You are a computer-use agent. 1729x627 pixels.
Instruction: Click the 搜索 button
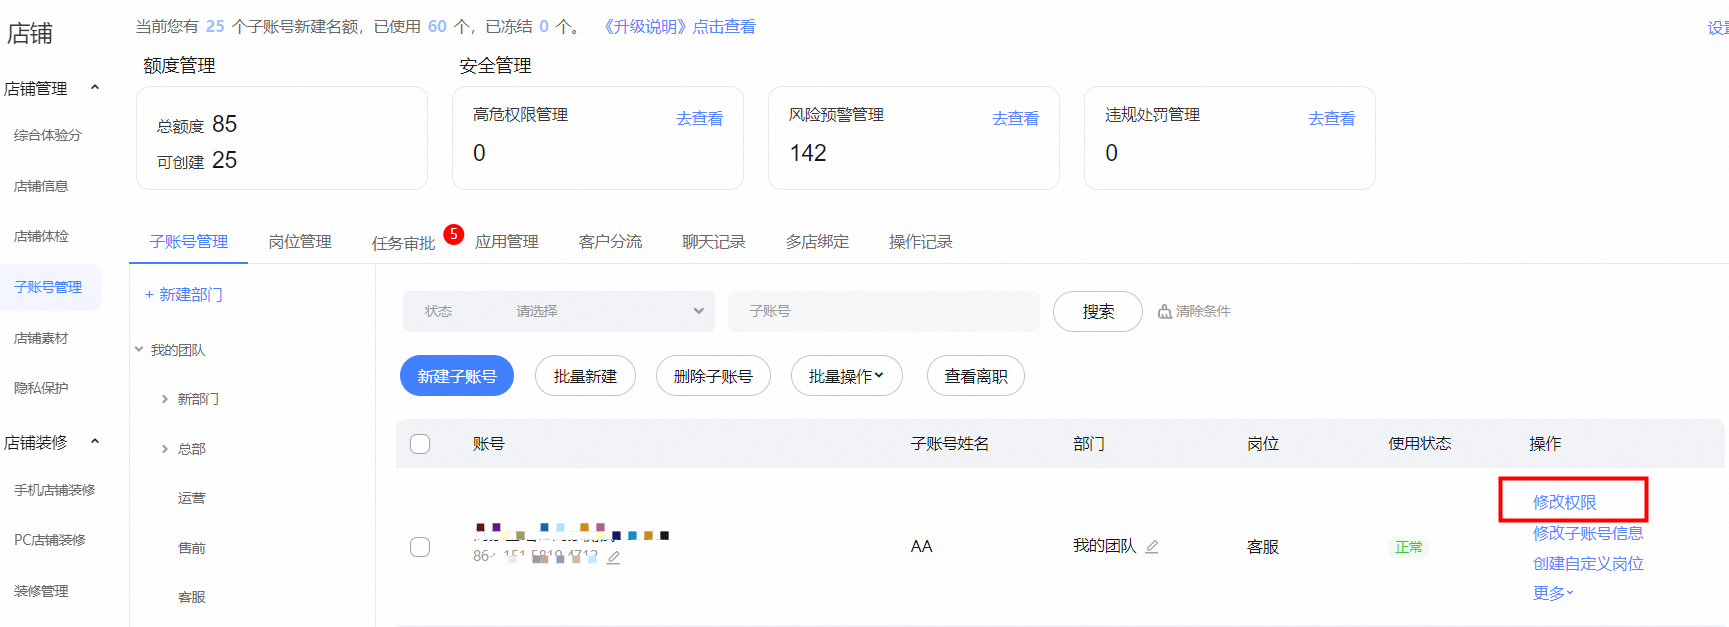(x=1098, y=312)
